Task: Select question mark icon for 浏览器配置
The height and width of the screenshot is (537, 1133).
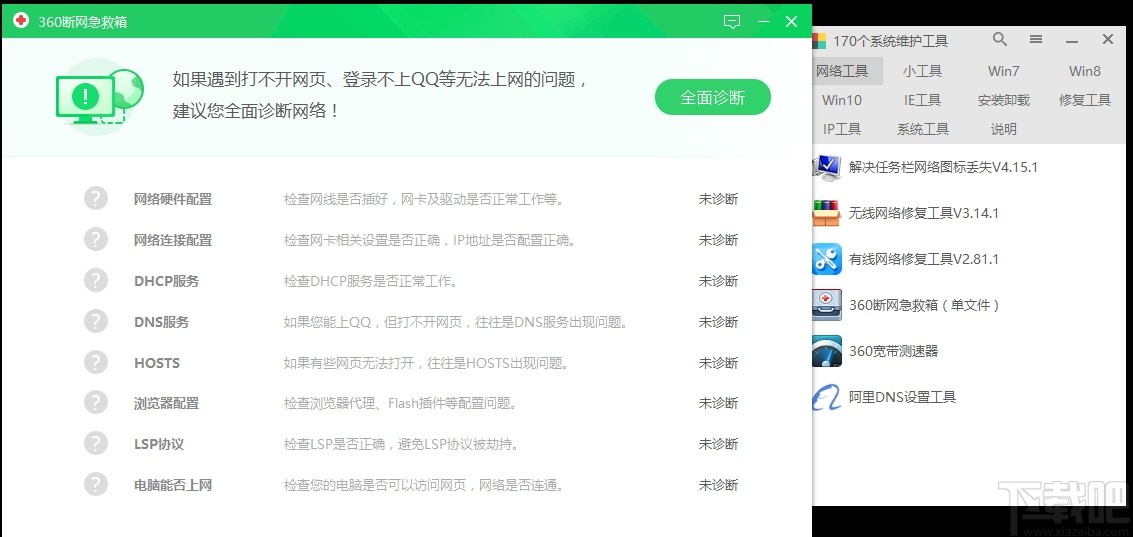Action: point(95,403)
